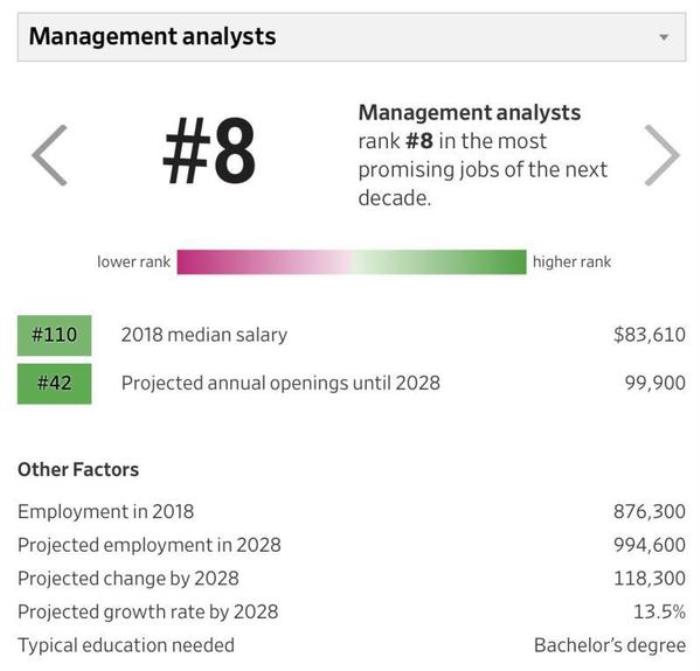Click the 13.5% projected growth rate value

click(x=660, y=611)
